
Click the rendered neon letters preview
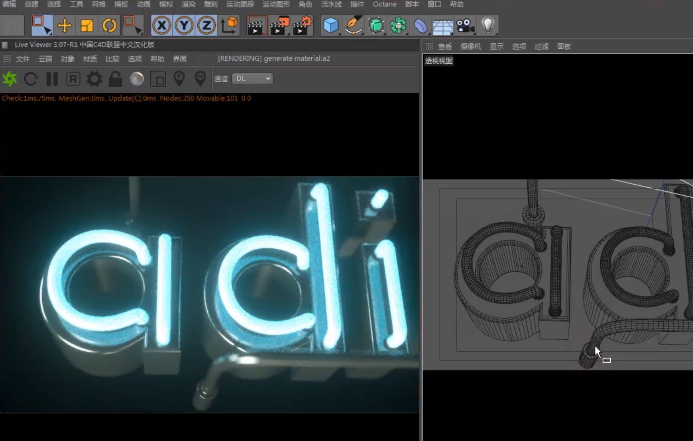209,294
